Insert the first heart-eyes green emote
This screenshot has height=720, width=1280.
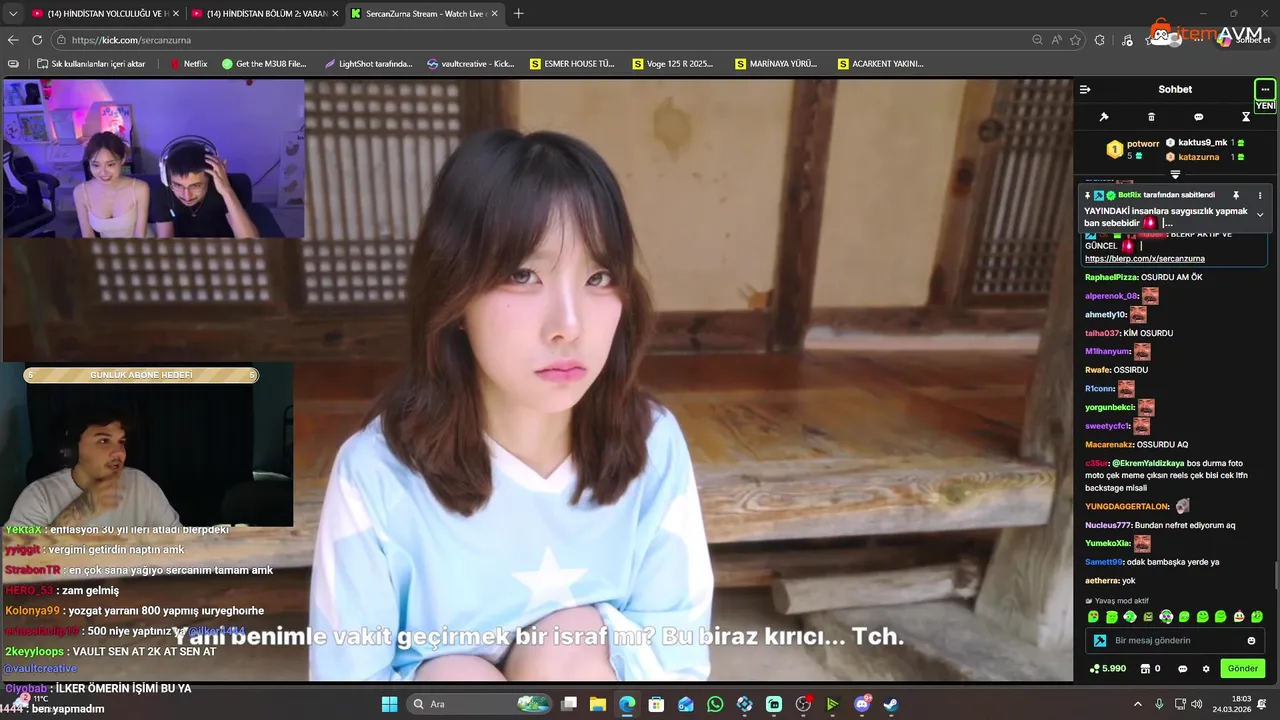click(x=1093, y=616)
